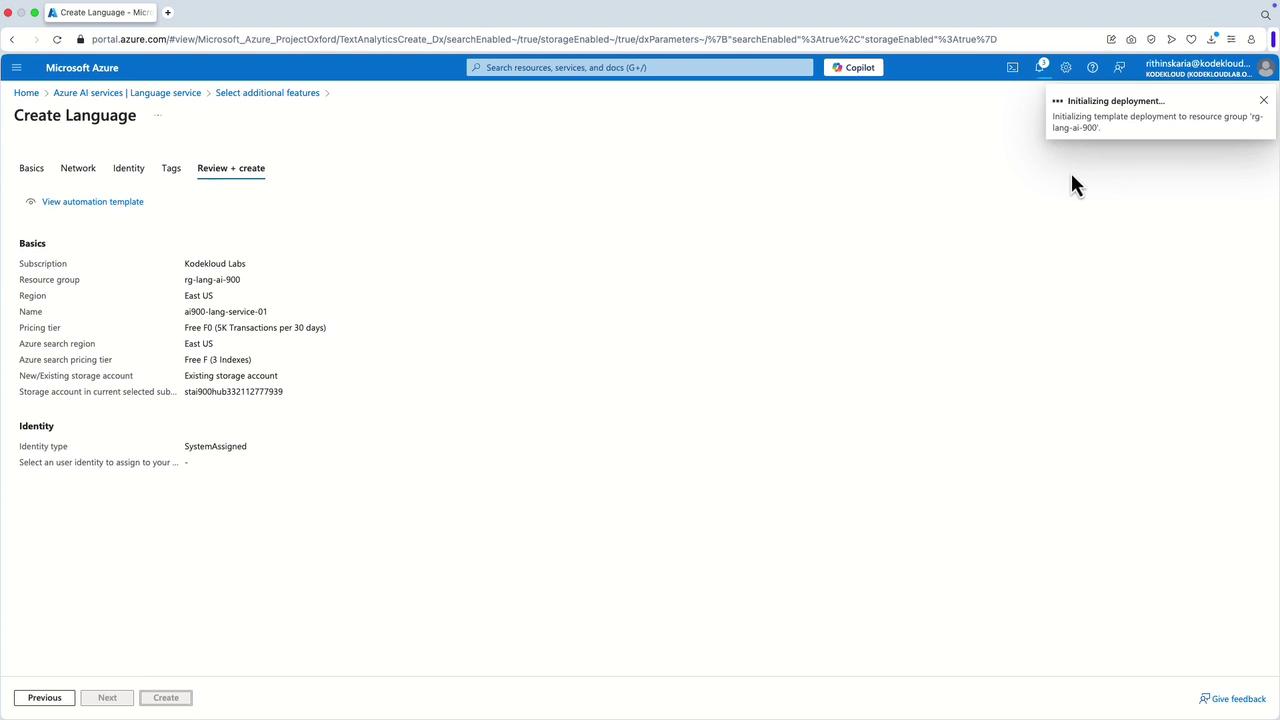This screenshot has width=1280, height=720.
Task: Open Azure AI services | Language service breadcrumb
Action: click(x=127, y=93)
